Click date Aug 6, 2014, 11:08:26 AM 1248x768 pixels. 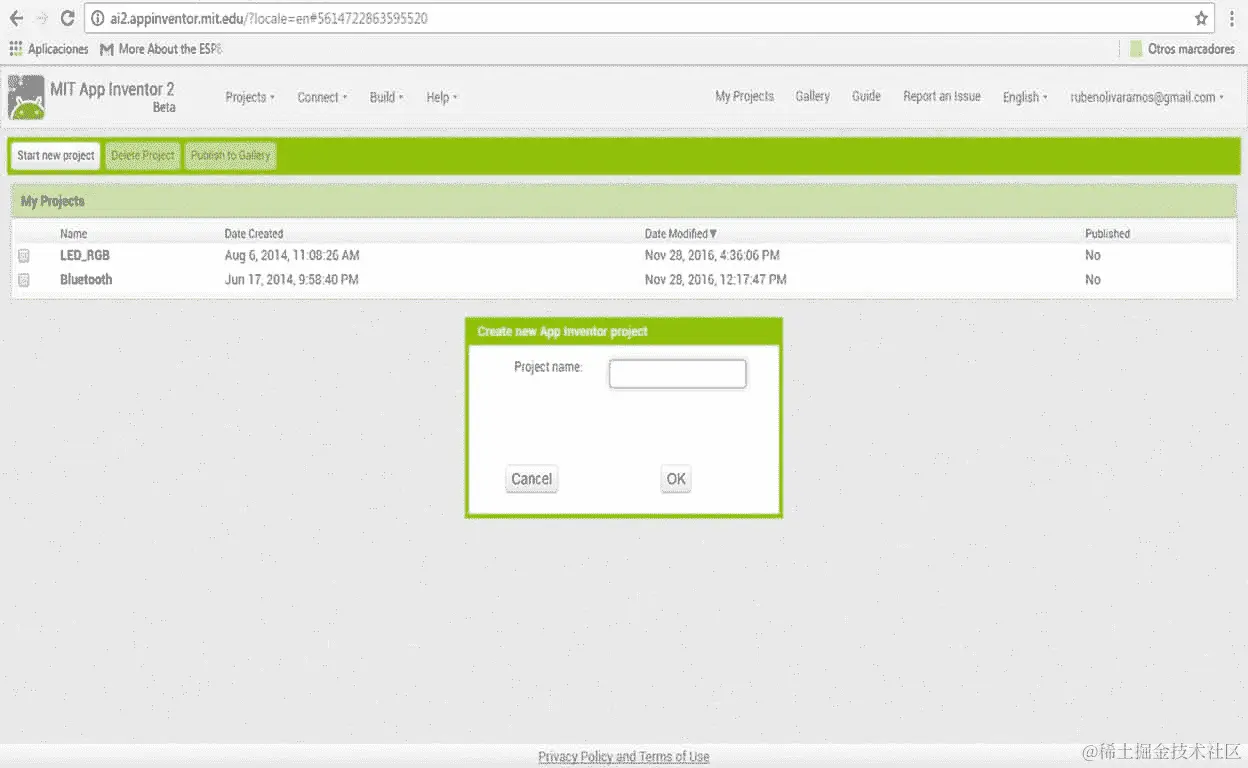(x=292, y=255)
